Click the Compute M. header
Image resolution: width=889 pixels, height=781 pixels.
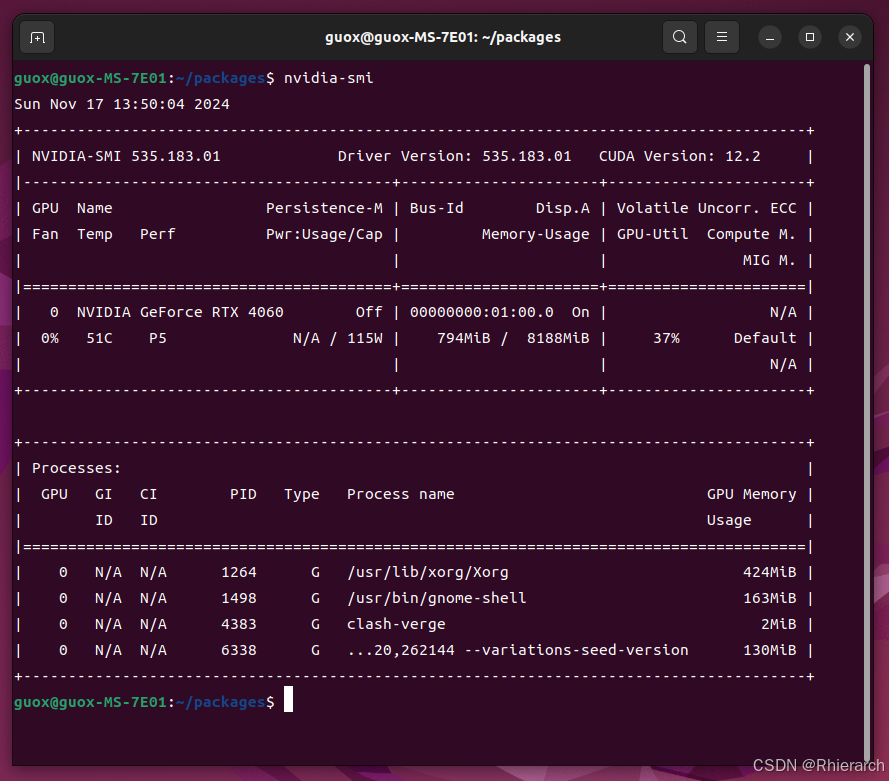[x=751, y=235]
